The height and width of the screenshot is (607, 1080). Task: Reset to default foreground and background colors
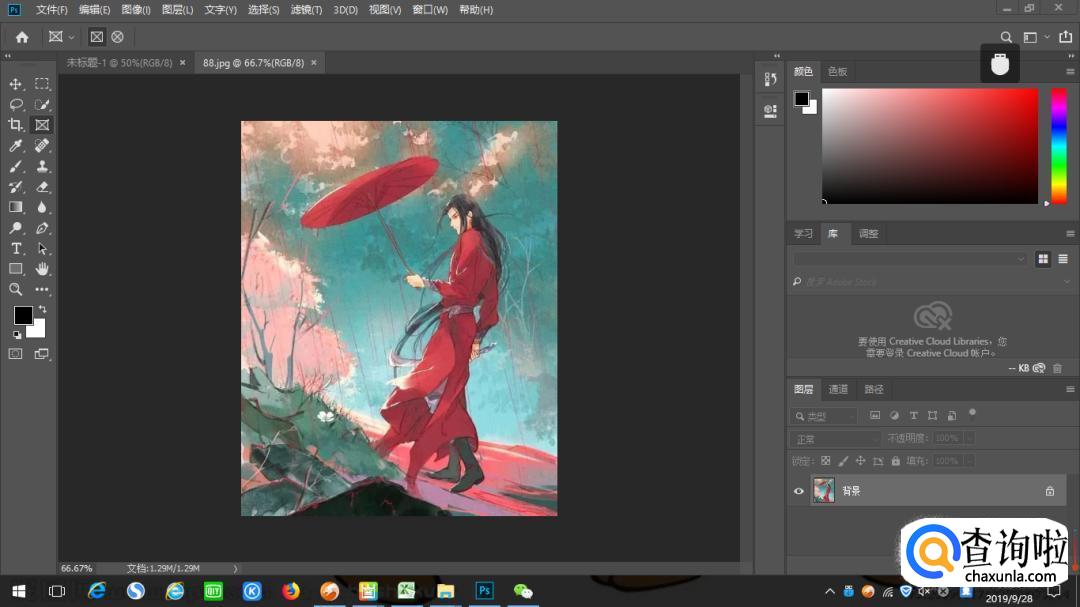click(x=17, y=335)
